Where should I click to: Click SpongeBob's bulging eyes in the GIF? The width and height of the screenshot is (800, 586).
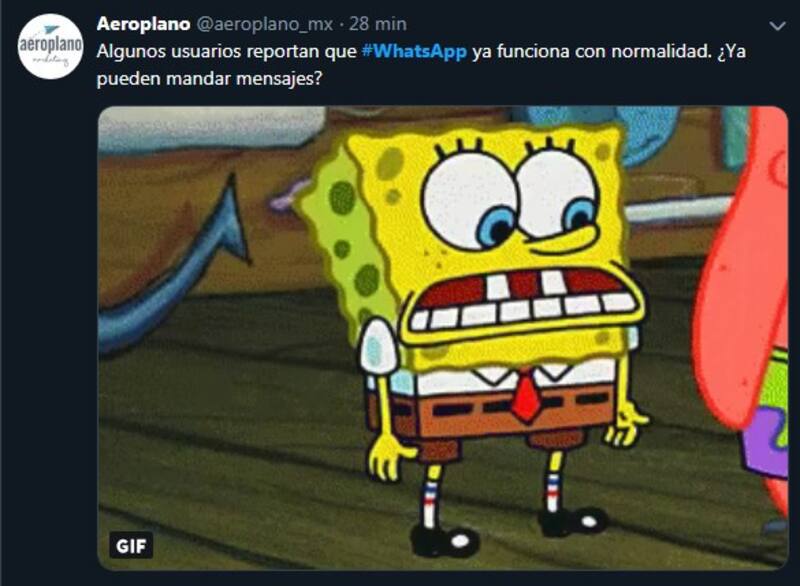[512, 201]
